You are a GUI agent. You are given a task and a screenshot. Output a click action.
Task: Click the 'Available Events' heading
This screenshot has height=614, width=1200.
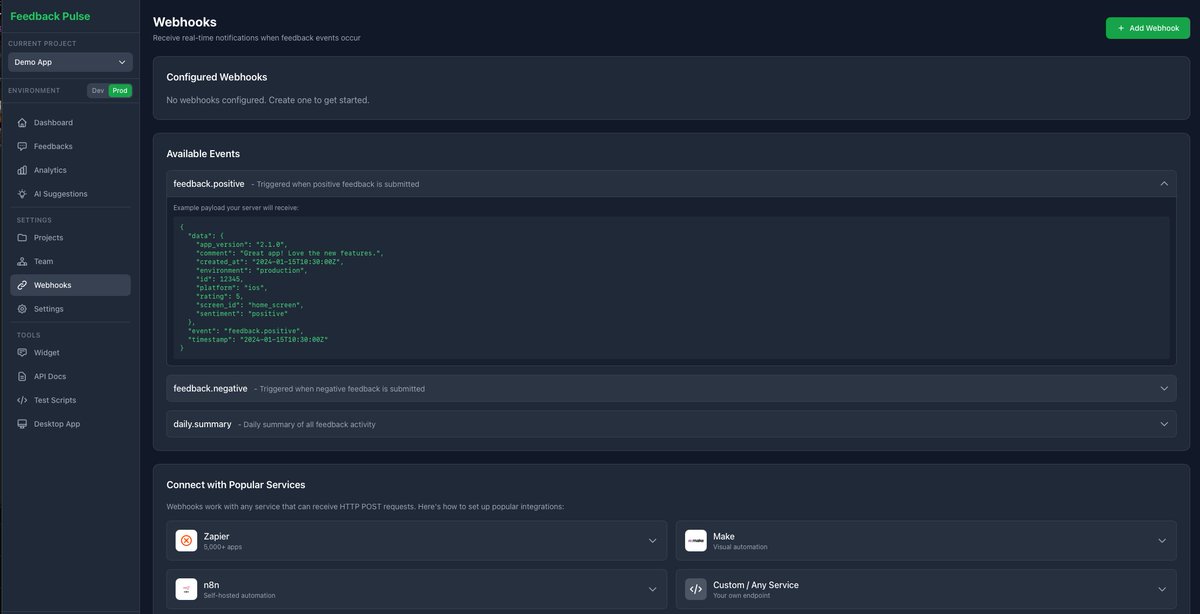(203, 154)
